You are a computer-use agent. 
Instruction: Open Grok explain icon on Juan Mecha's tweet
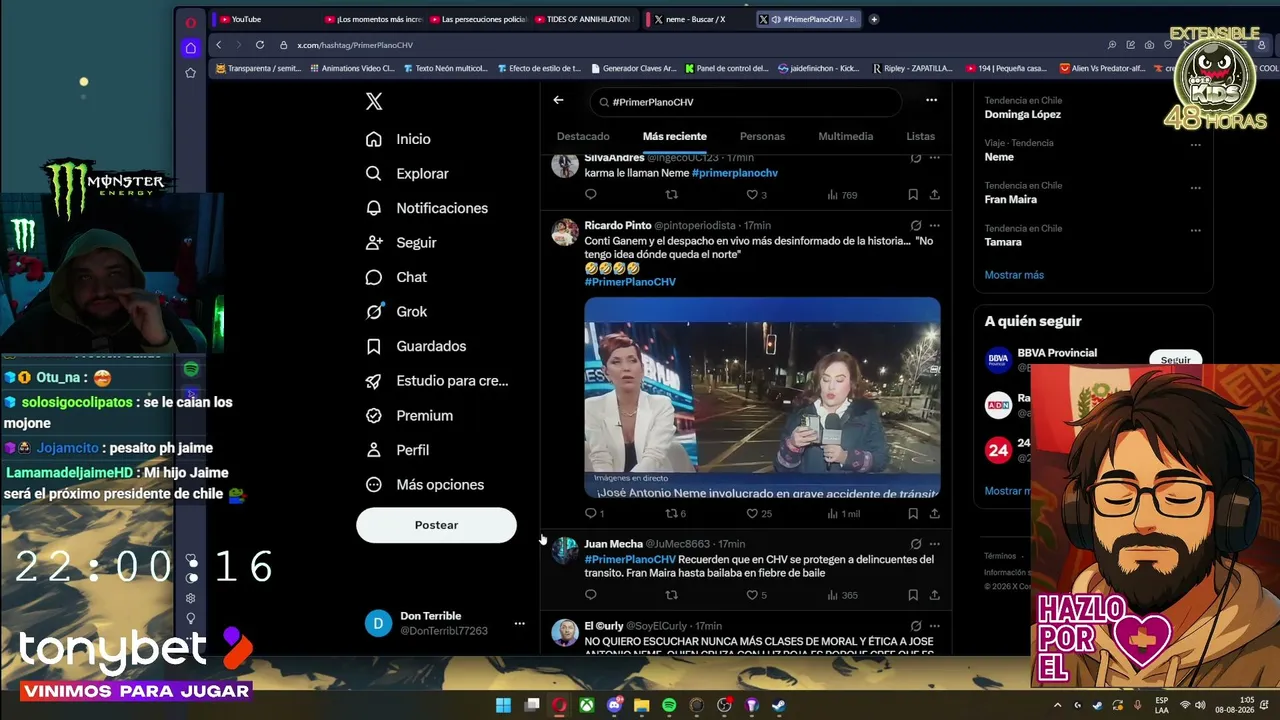pyautogui.click(x=915, y=544)
